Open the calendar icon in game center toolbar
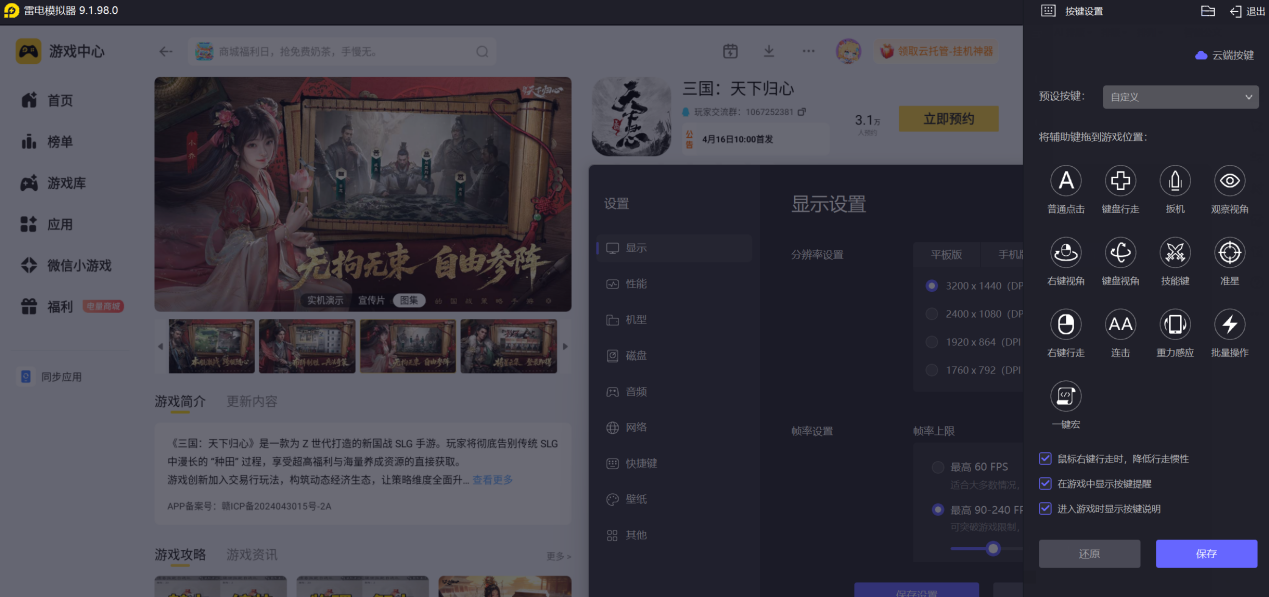1269x597 pixels. (731, 51)
